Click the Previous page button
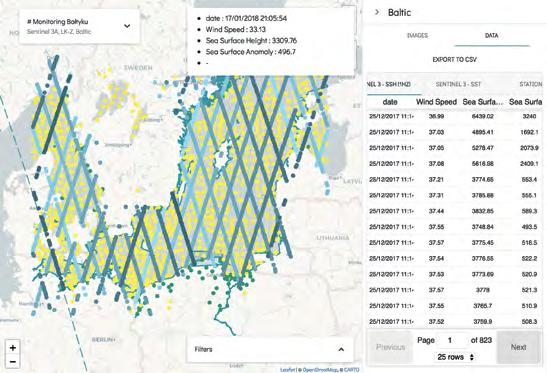The height and width of the screenshot is (373, 547). click(390, 347)
